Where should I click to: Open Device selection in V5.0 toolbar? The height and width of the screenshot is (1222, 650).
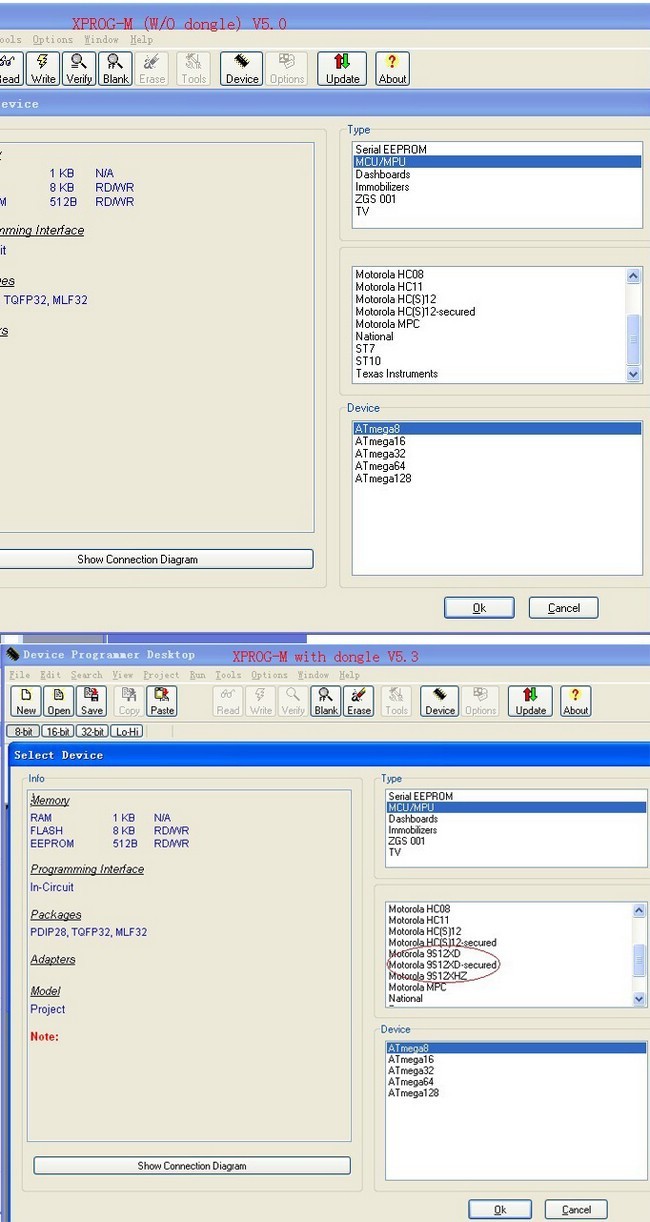pos(242,68)
